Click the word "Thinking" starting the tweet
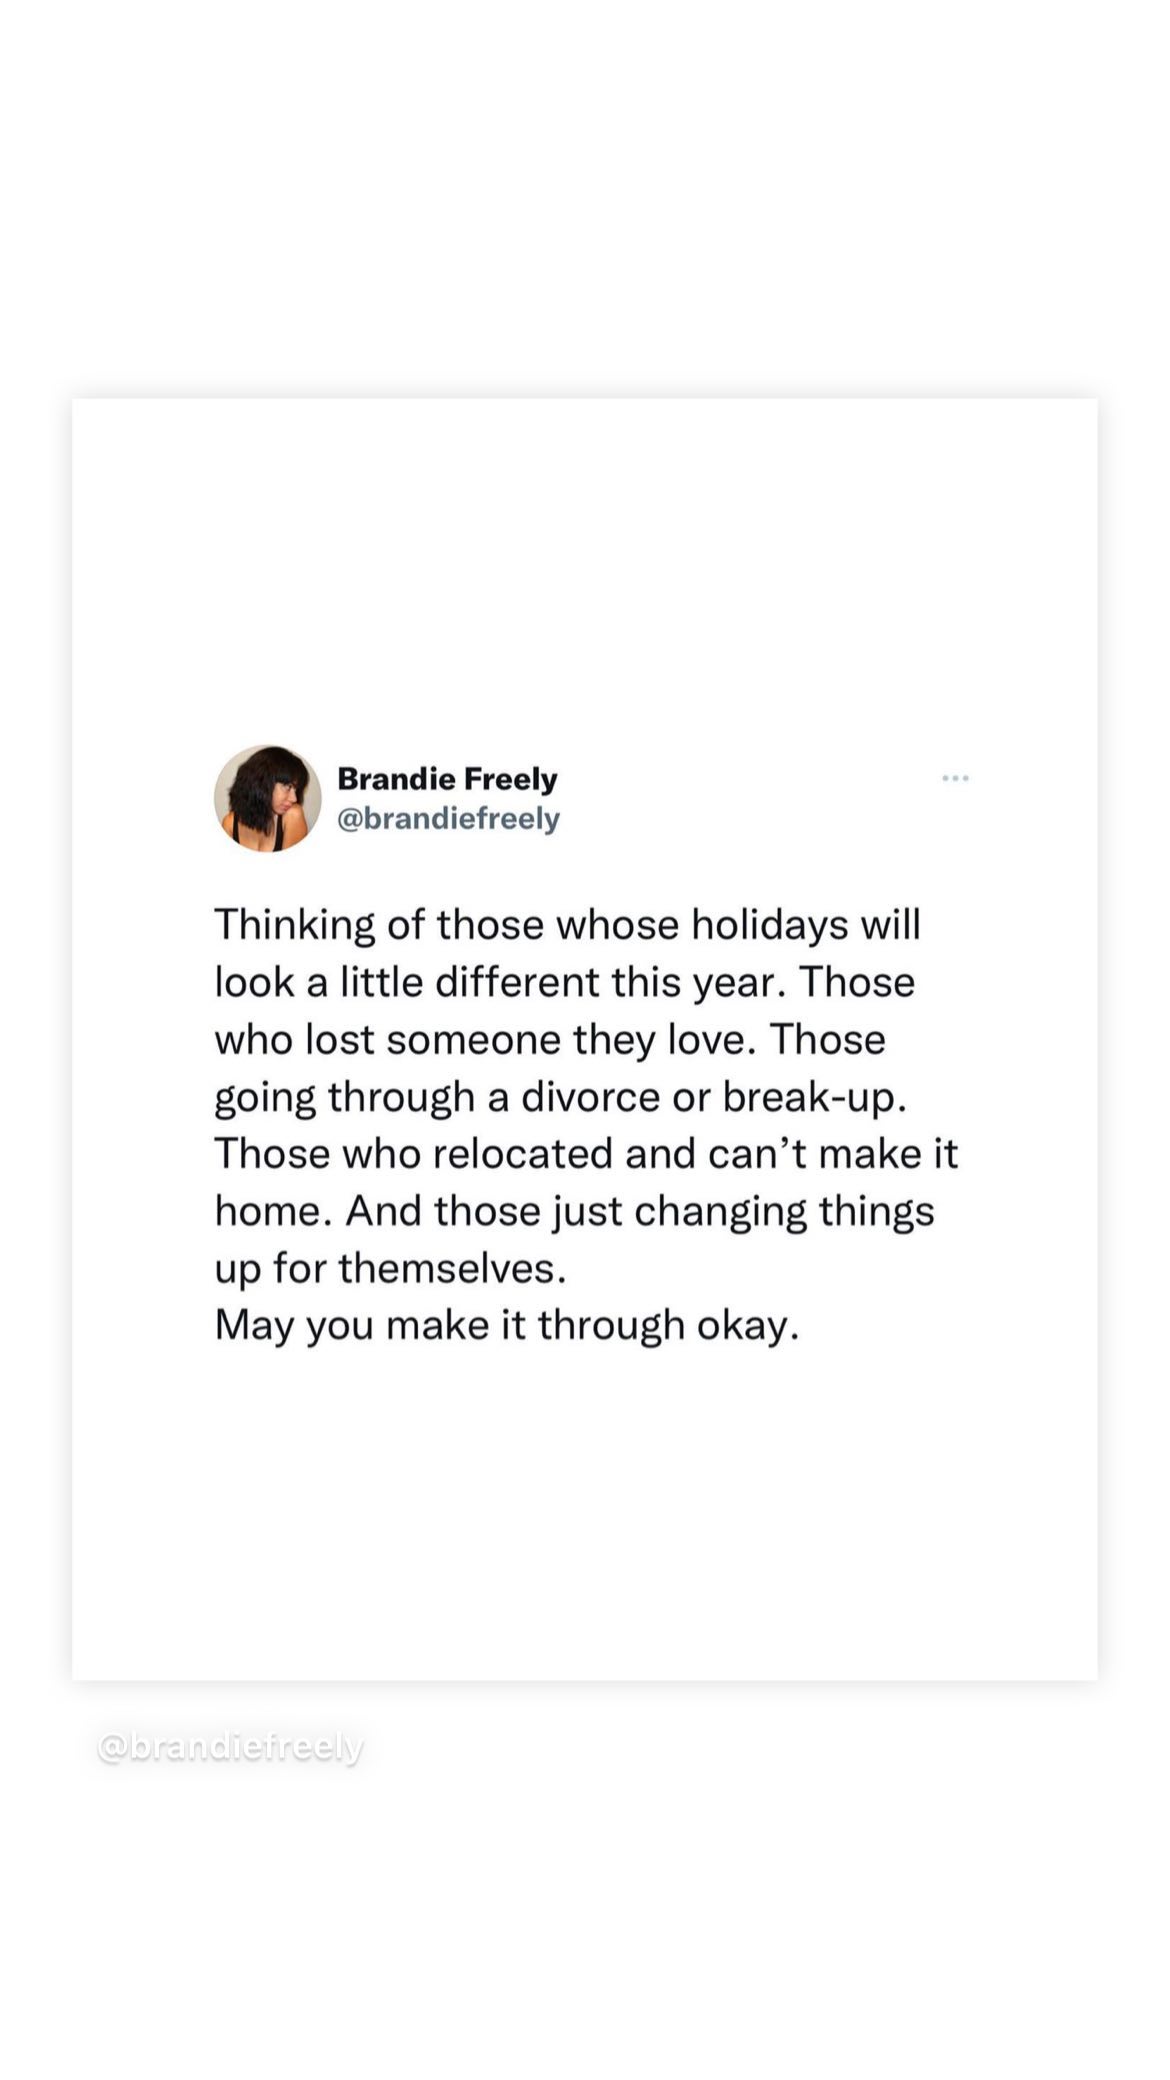Viewport: 1170px width, 2080px height. point(295,925)
